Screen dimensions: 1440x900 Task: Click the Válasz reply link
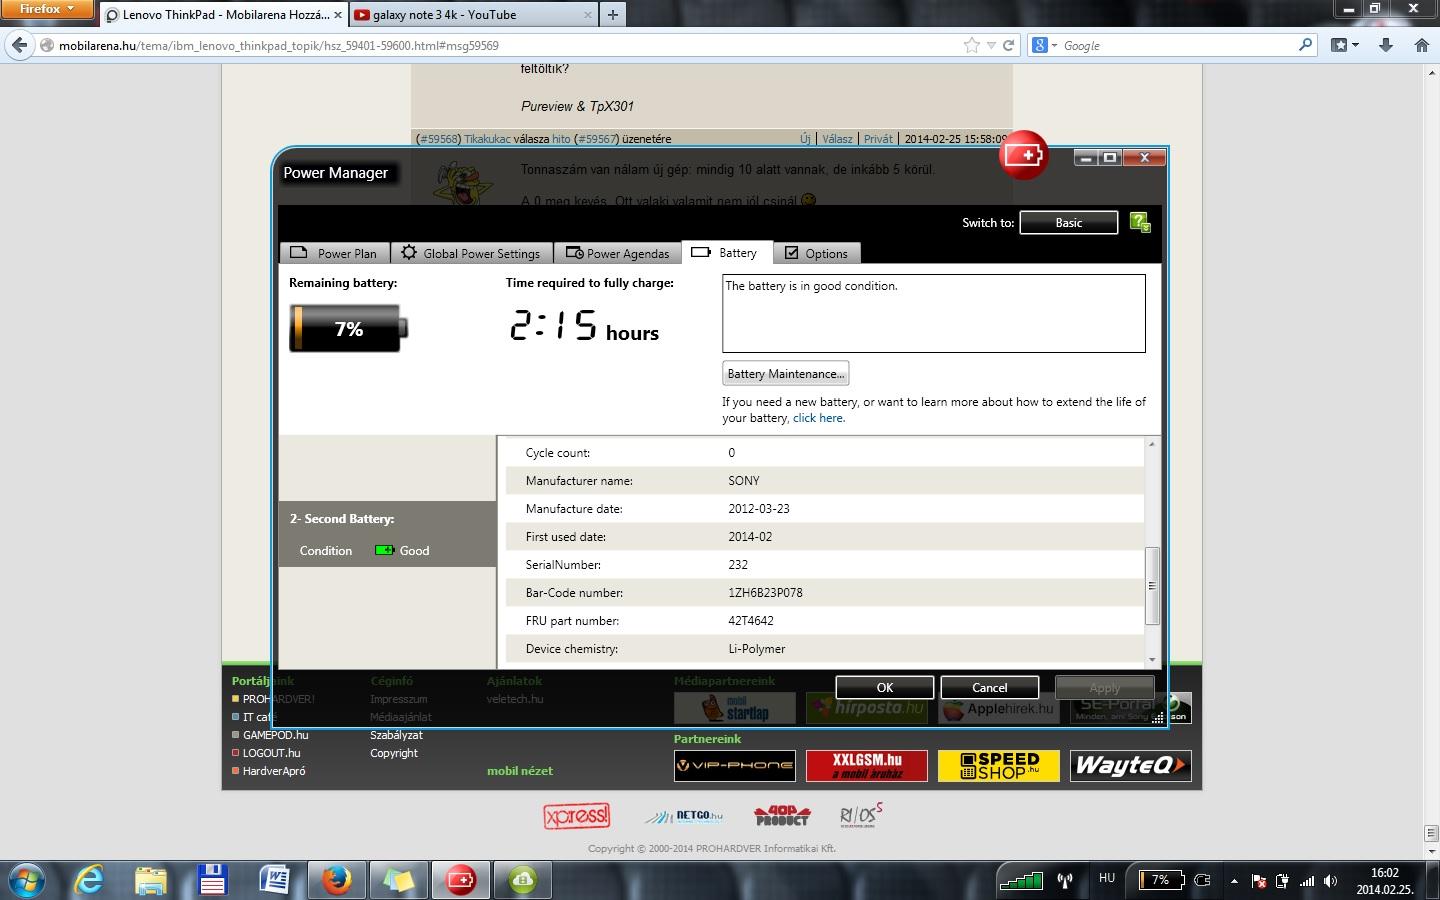[837, 139]
